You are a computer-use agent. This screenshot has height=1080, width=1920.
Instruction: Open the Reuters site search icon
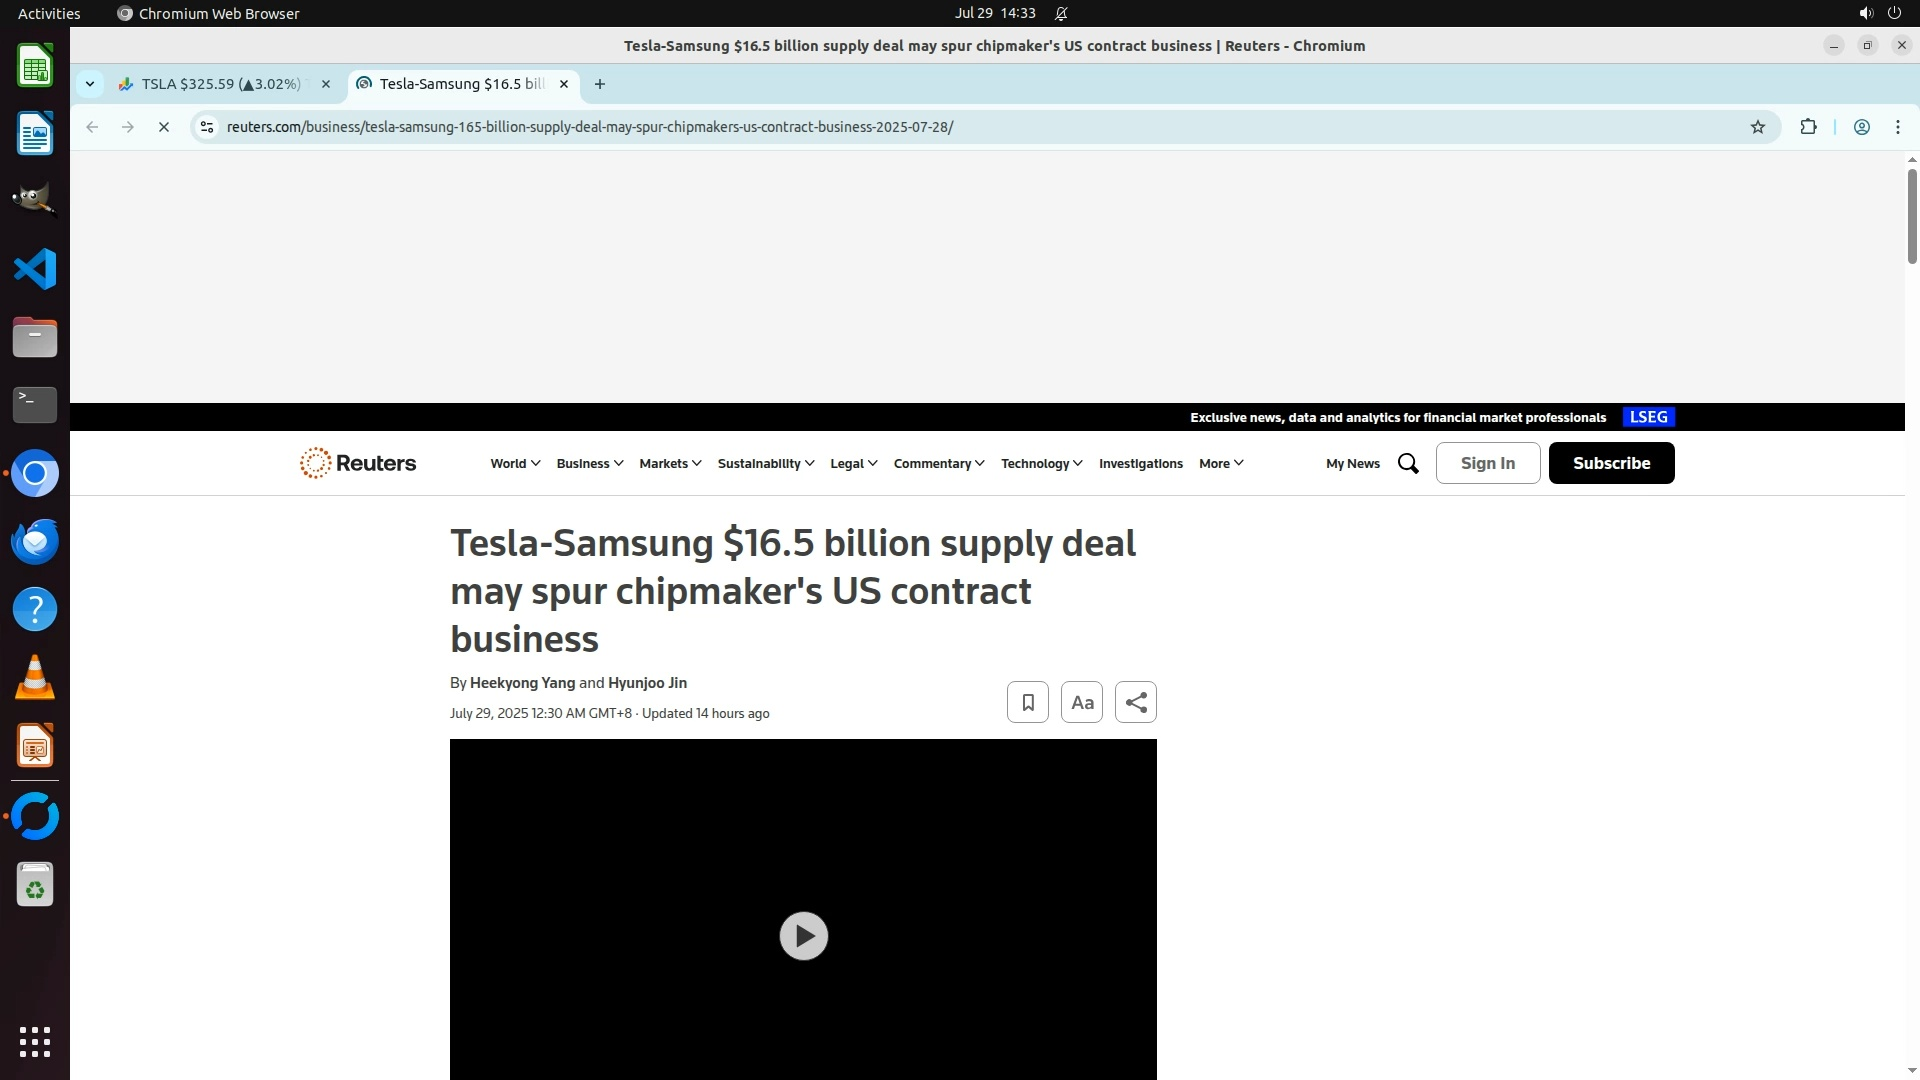pos(1408,463)
